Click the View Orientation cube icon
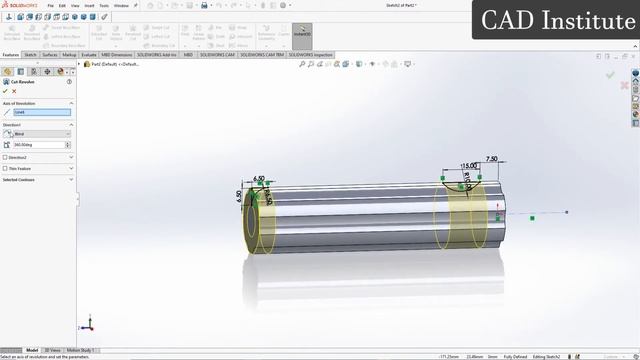This screenshot has height=360, width=640. 346,64
